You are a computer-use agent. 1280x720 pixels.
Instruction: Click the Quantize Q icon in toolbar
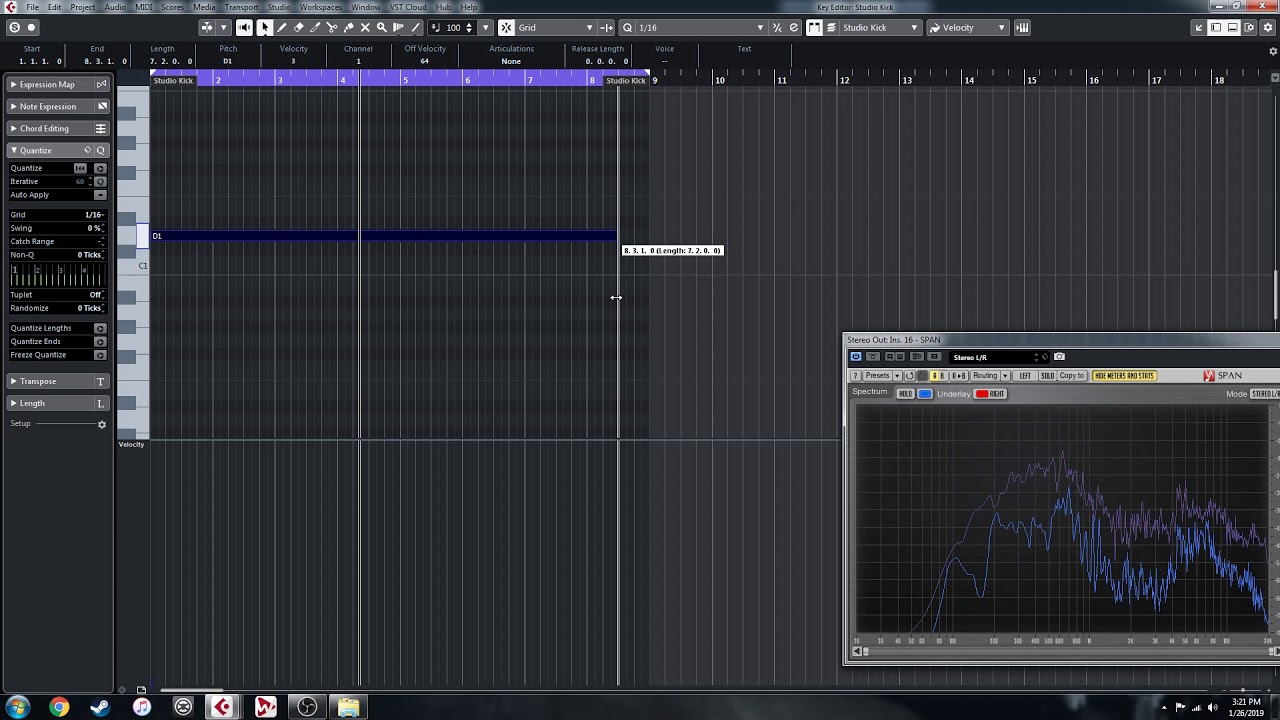(627, 28)
